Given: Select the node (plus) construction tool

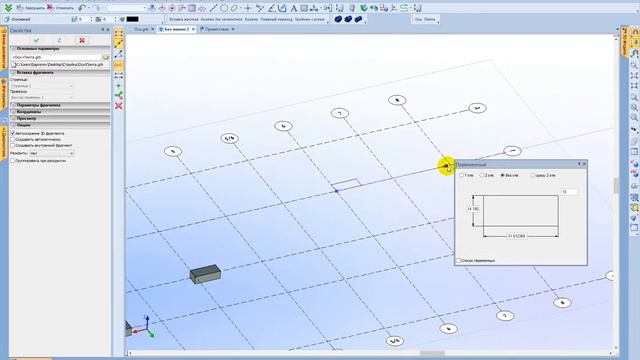Looking at the screenshot, I should coord(247,8).
